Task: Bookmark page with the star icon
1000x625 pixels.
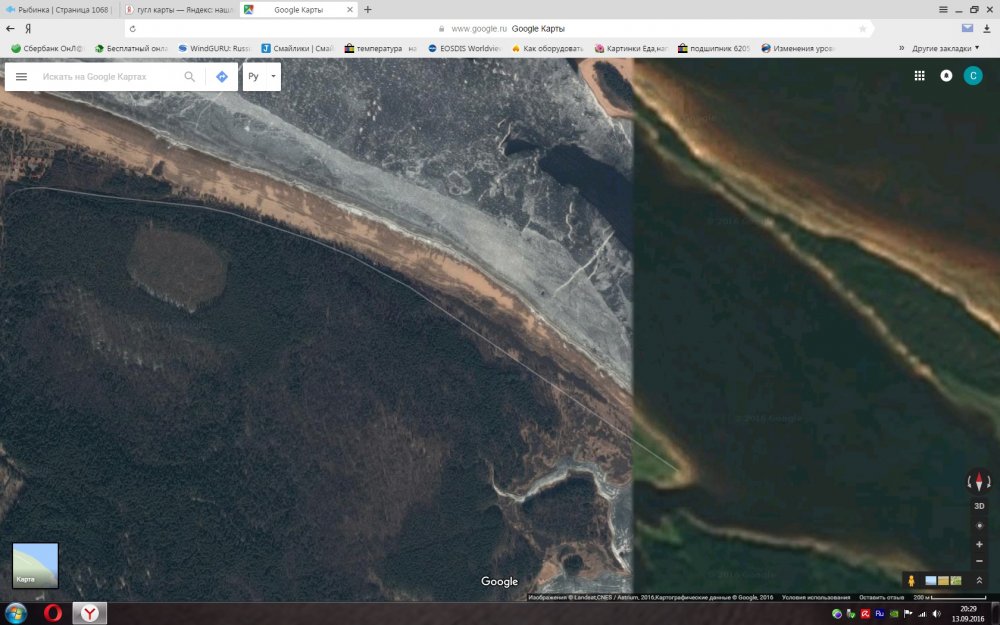Action: (x=863, y=29)
